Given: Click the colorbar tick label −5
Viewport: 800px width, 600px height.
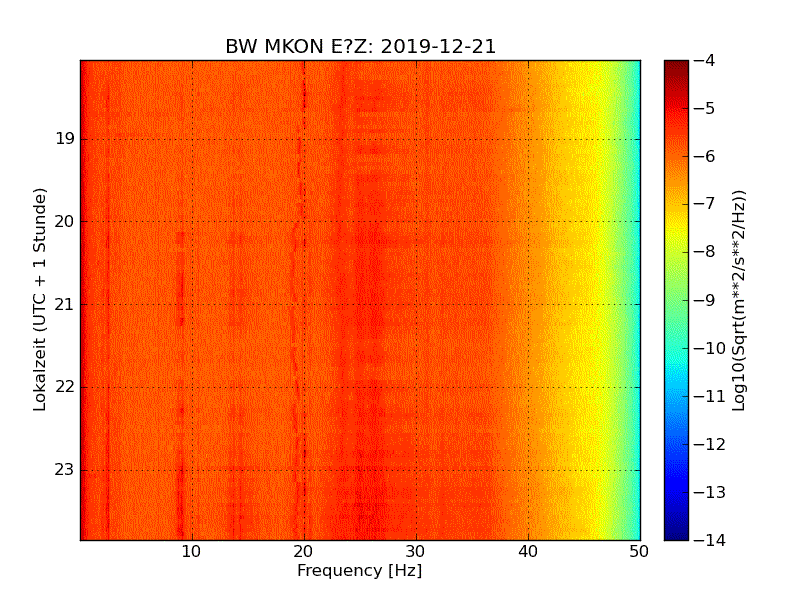Looking at the screenshot, I should pos(705,108).
